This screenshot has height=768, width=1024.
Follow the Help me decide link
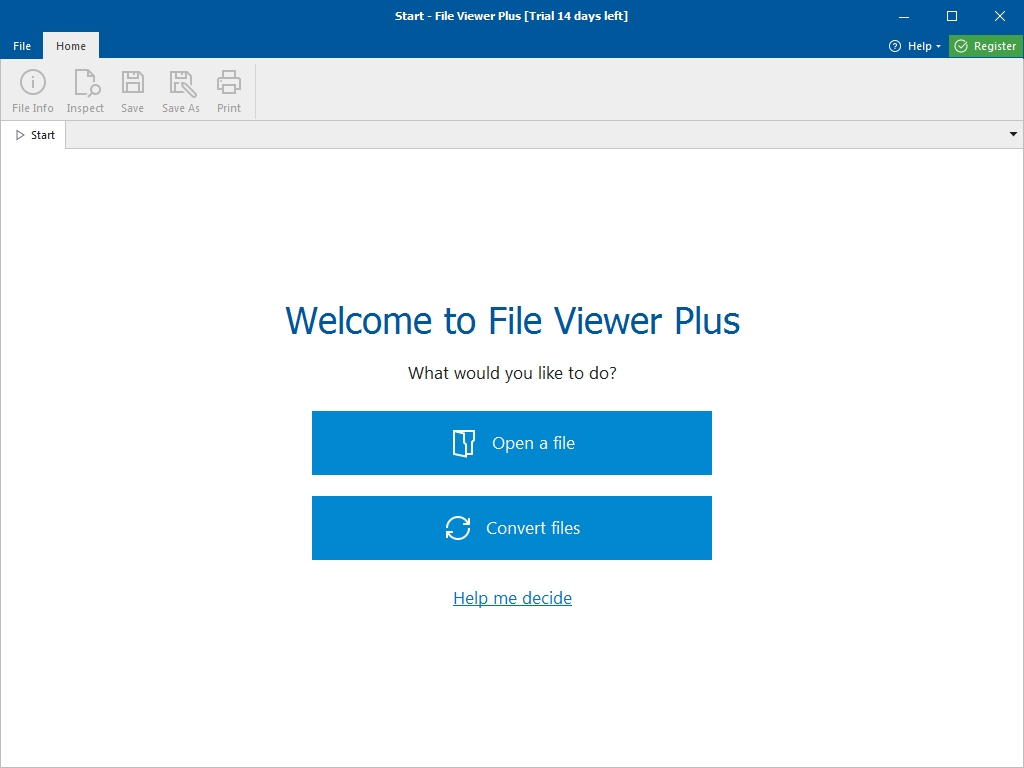coord(512,598)
